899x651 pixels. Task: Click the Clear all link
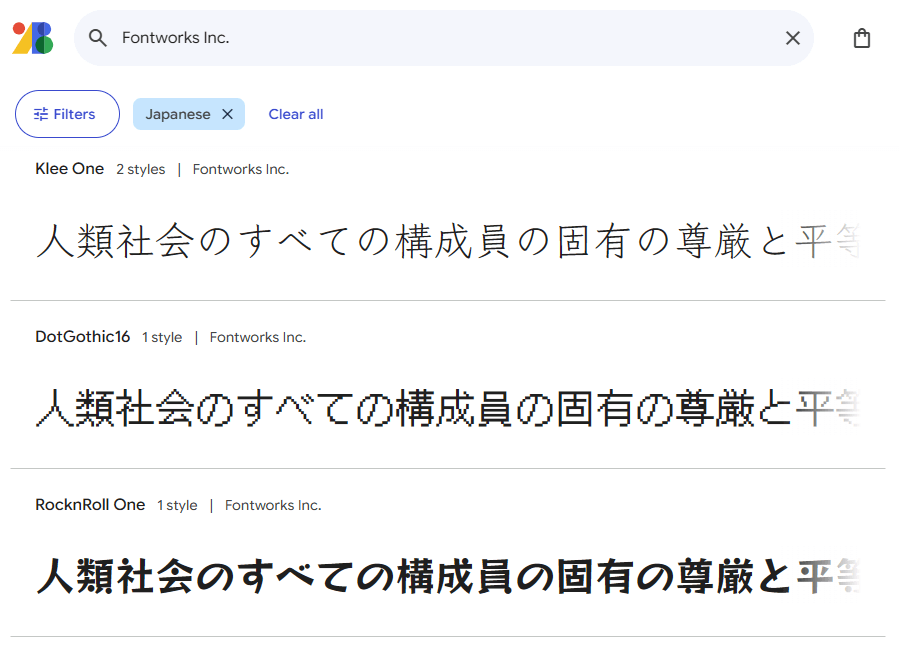pyautogui.click(x=295, y=114)
